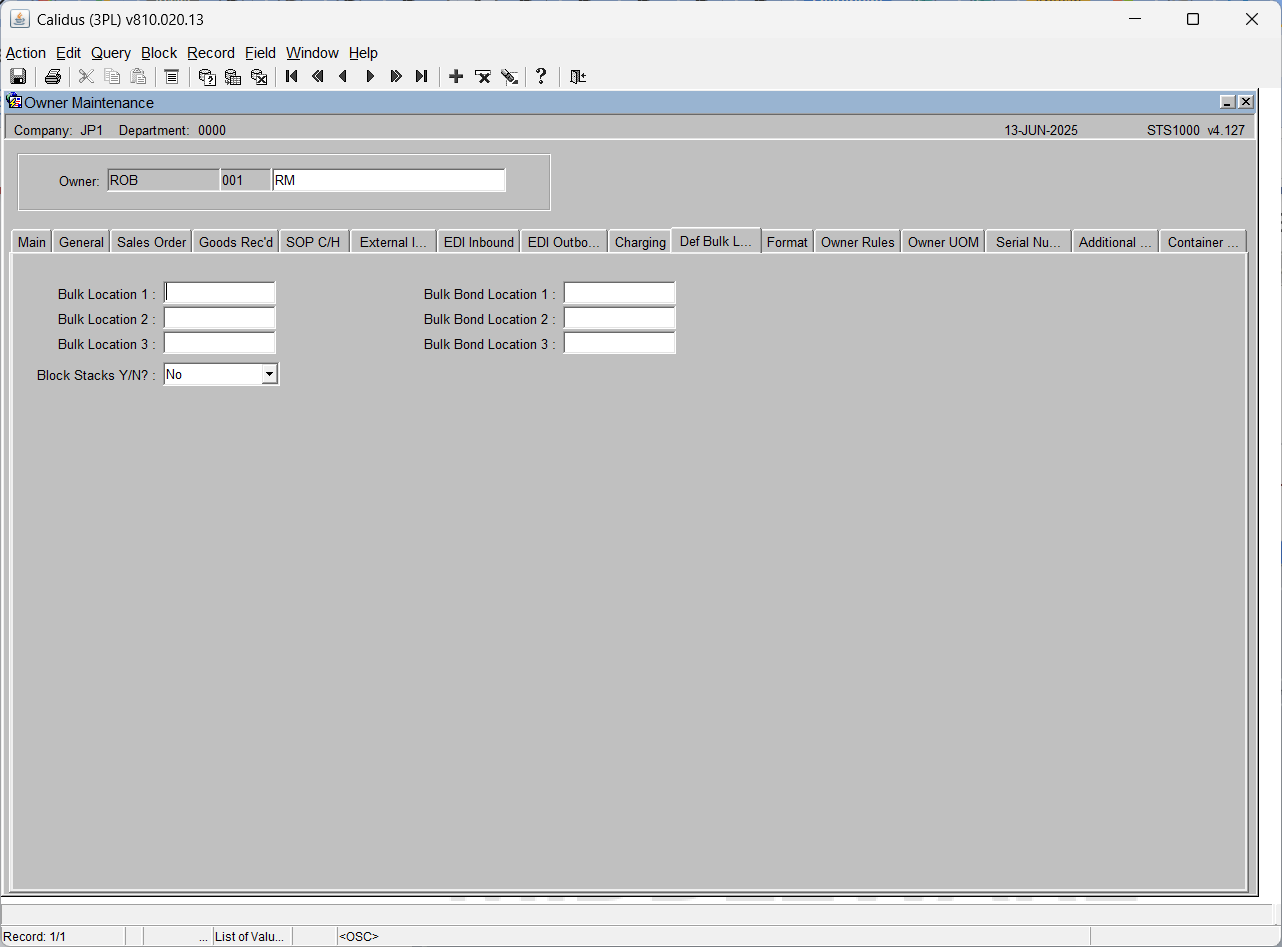Switch to the Additional ... tab
This screenshot has width=1282, height=947.
1115,242
